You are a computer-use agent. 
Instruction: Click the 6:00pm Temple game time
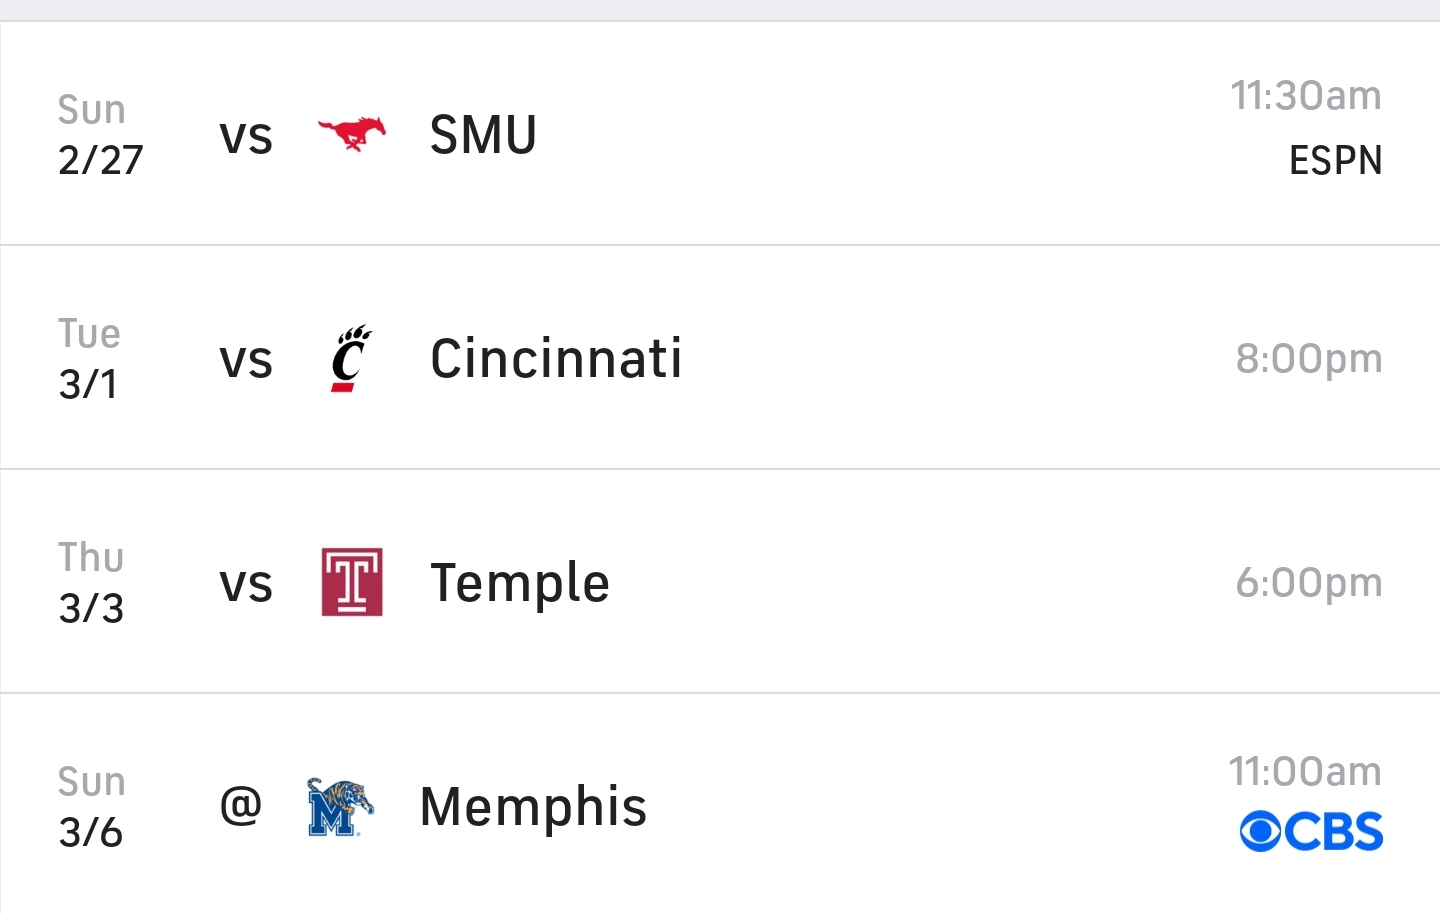click(1308, 582)
